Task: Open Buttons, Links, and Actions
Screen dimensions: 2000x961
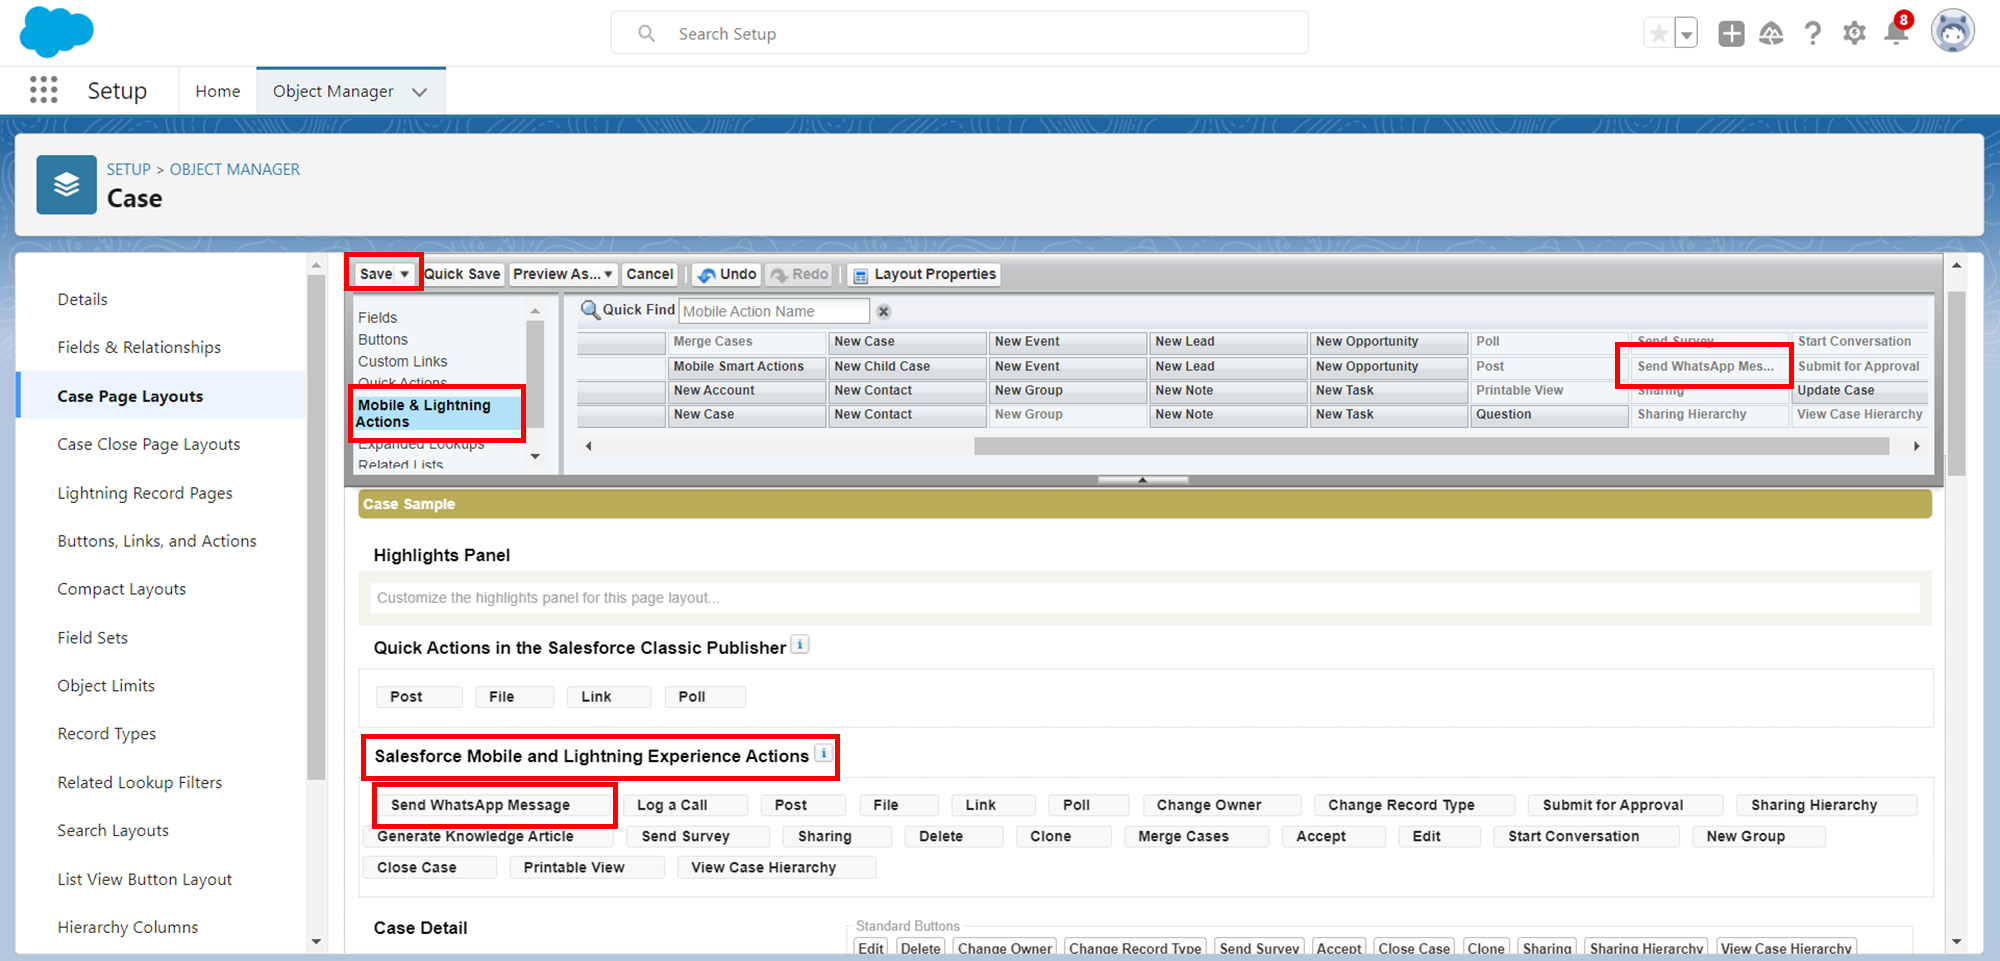Action: point(157,541)
